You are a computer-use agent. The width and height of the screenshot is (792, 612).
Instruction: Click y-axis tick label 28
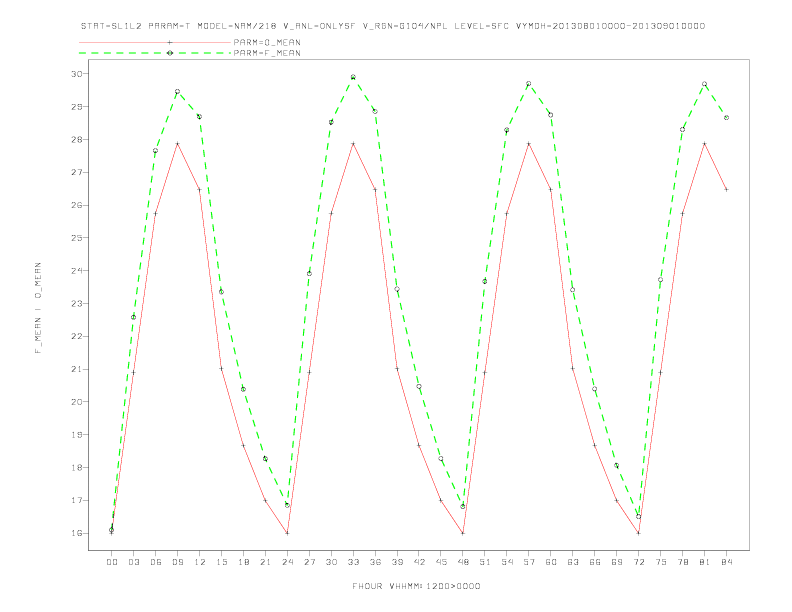coord(77,139)
